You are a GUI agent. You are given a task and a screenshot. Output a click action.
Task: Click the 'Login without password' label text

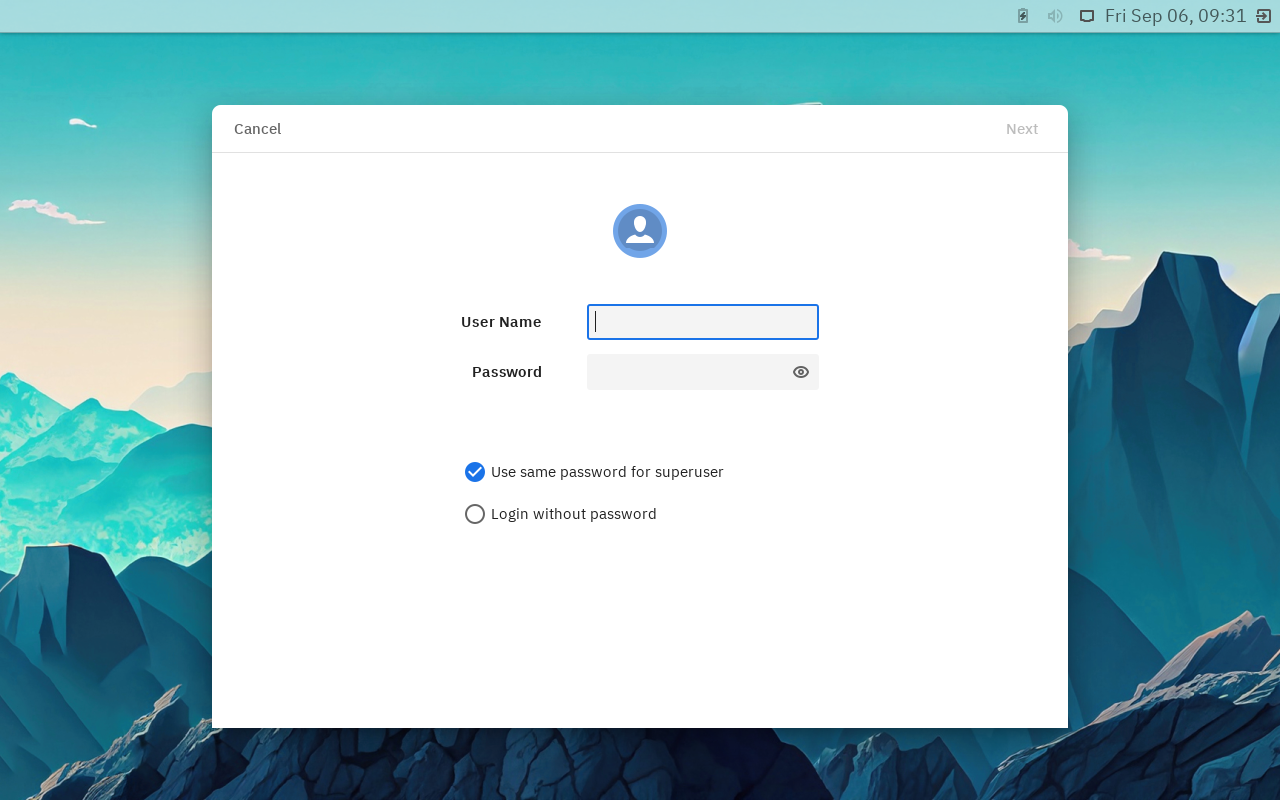(573, 514)
